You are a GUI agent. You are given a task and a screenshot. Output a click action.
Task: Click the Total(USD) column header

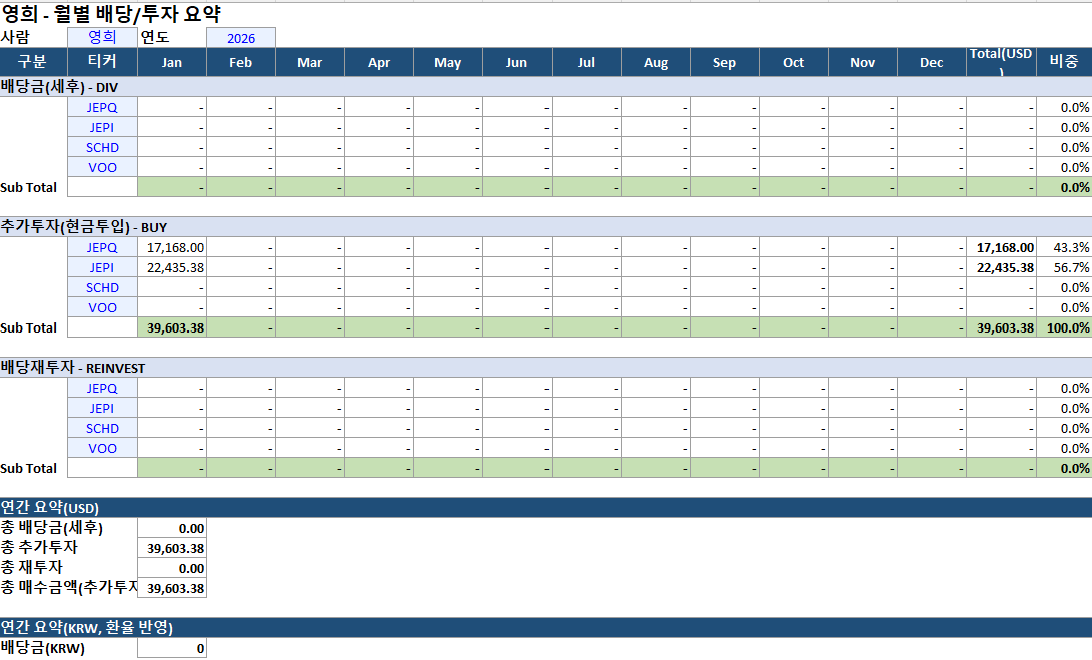point(1001,62)
